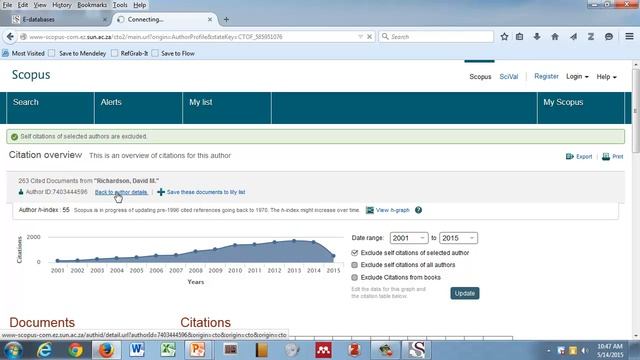Click the plus icon for saving documents
Image resolution: width=640 pixels, height=360 pixels.
click(161, 192)
